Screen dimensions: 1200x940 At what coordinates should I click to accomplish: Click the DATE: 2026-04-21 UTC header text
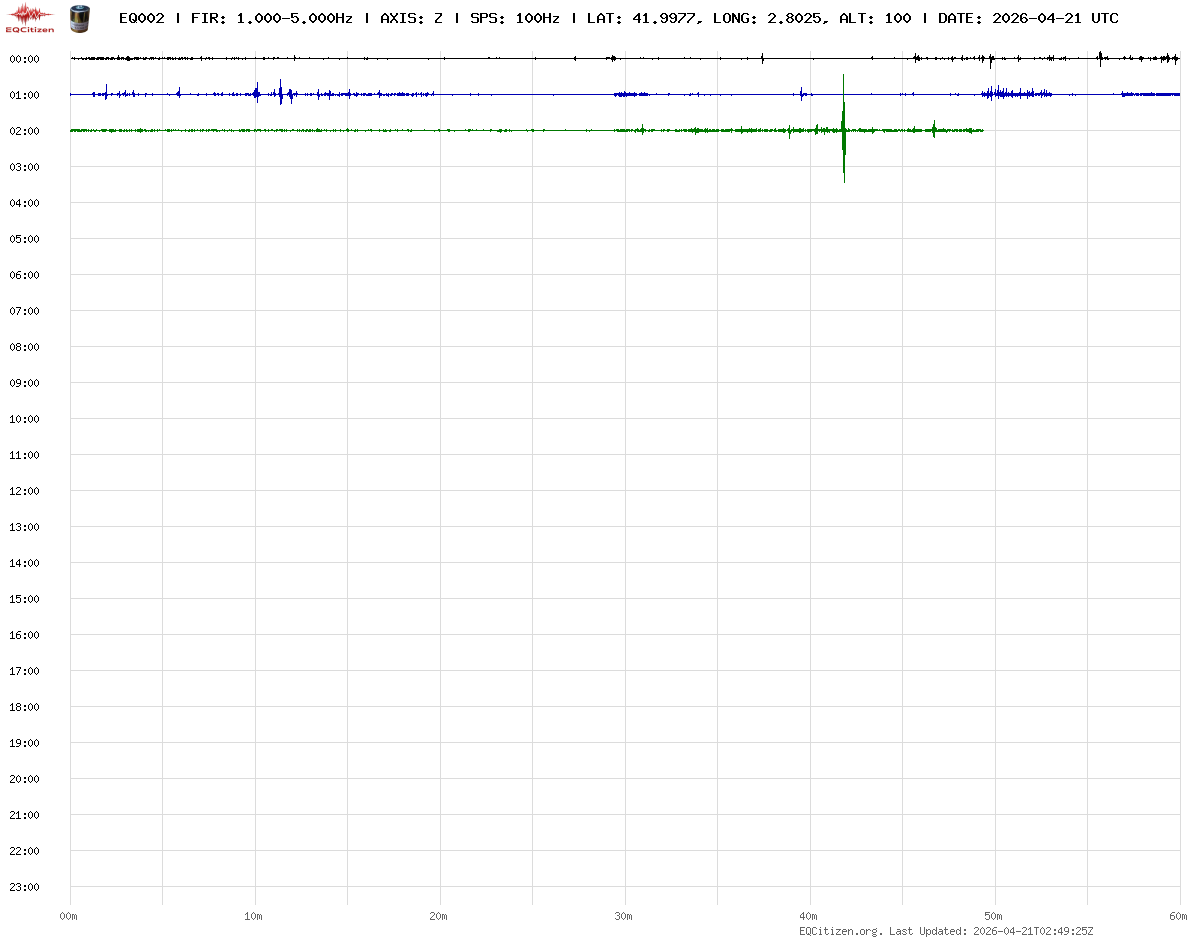tap(1028, 18)
